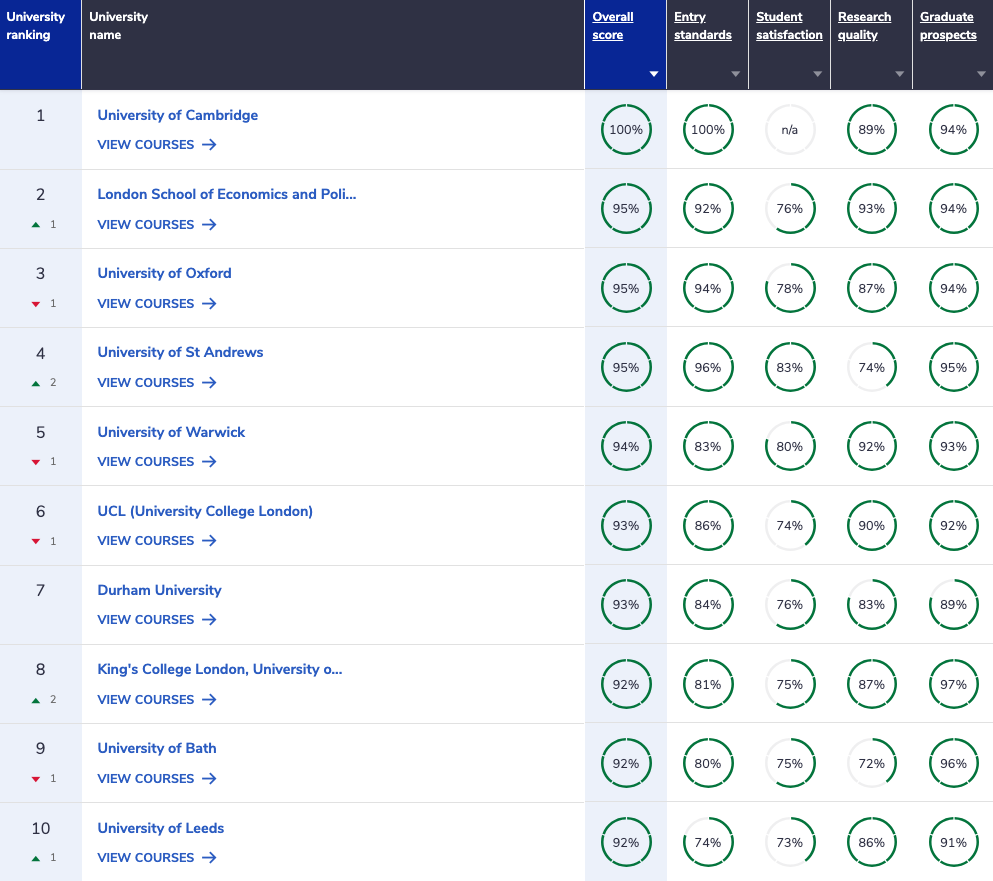This screenshot has width=993, height=881.
Task: View courses for Durham University
Action: (156, 620)
